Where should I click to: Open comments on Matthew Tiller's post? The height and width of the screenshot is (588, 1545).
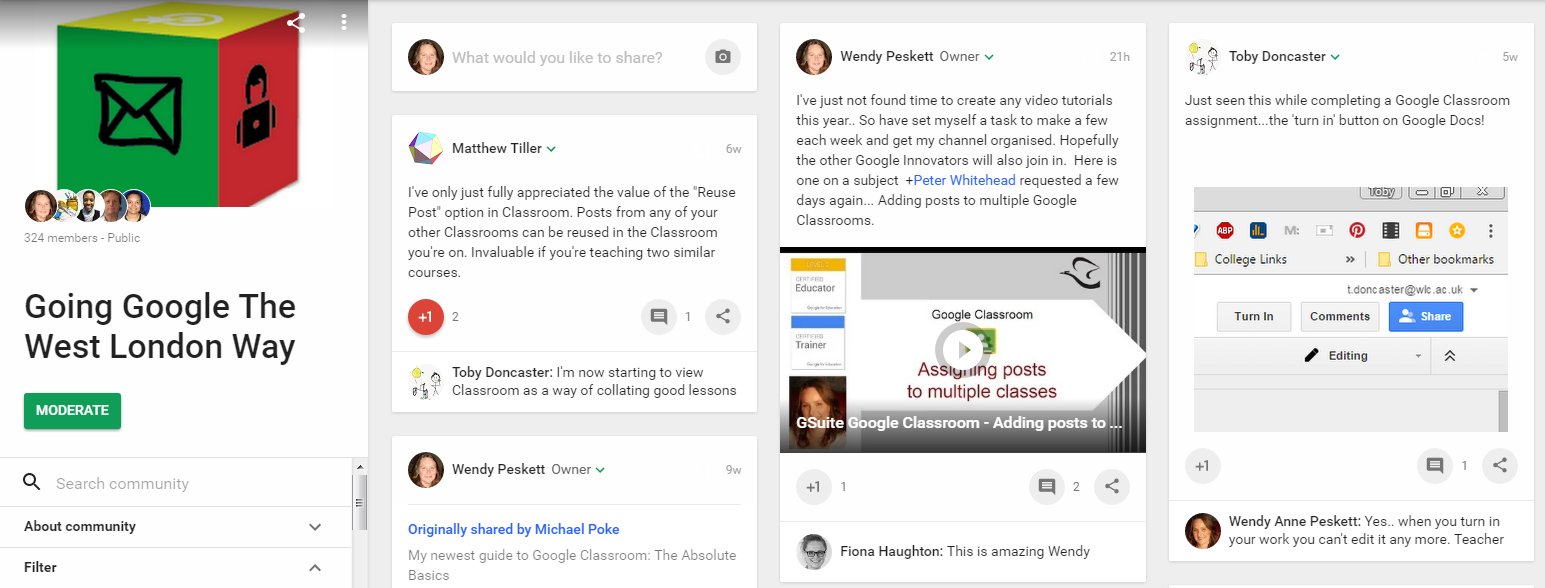(x=659, y=317)
